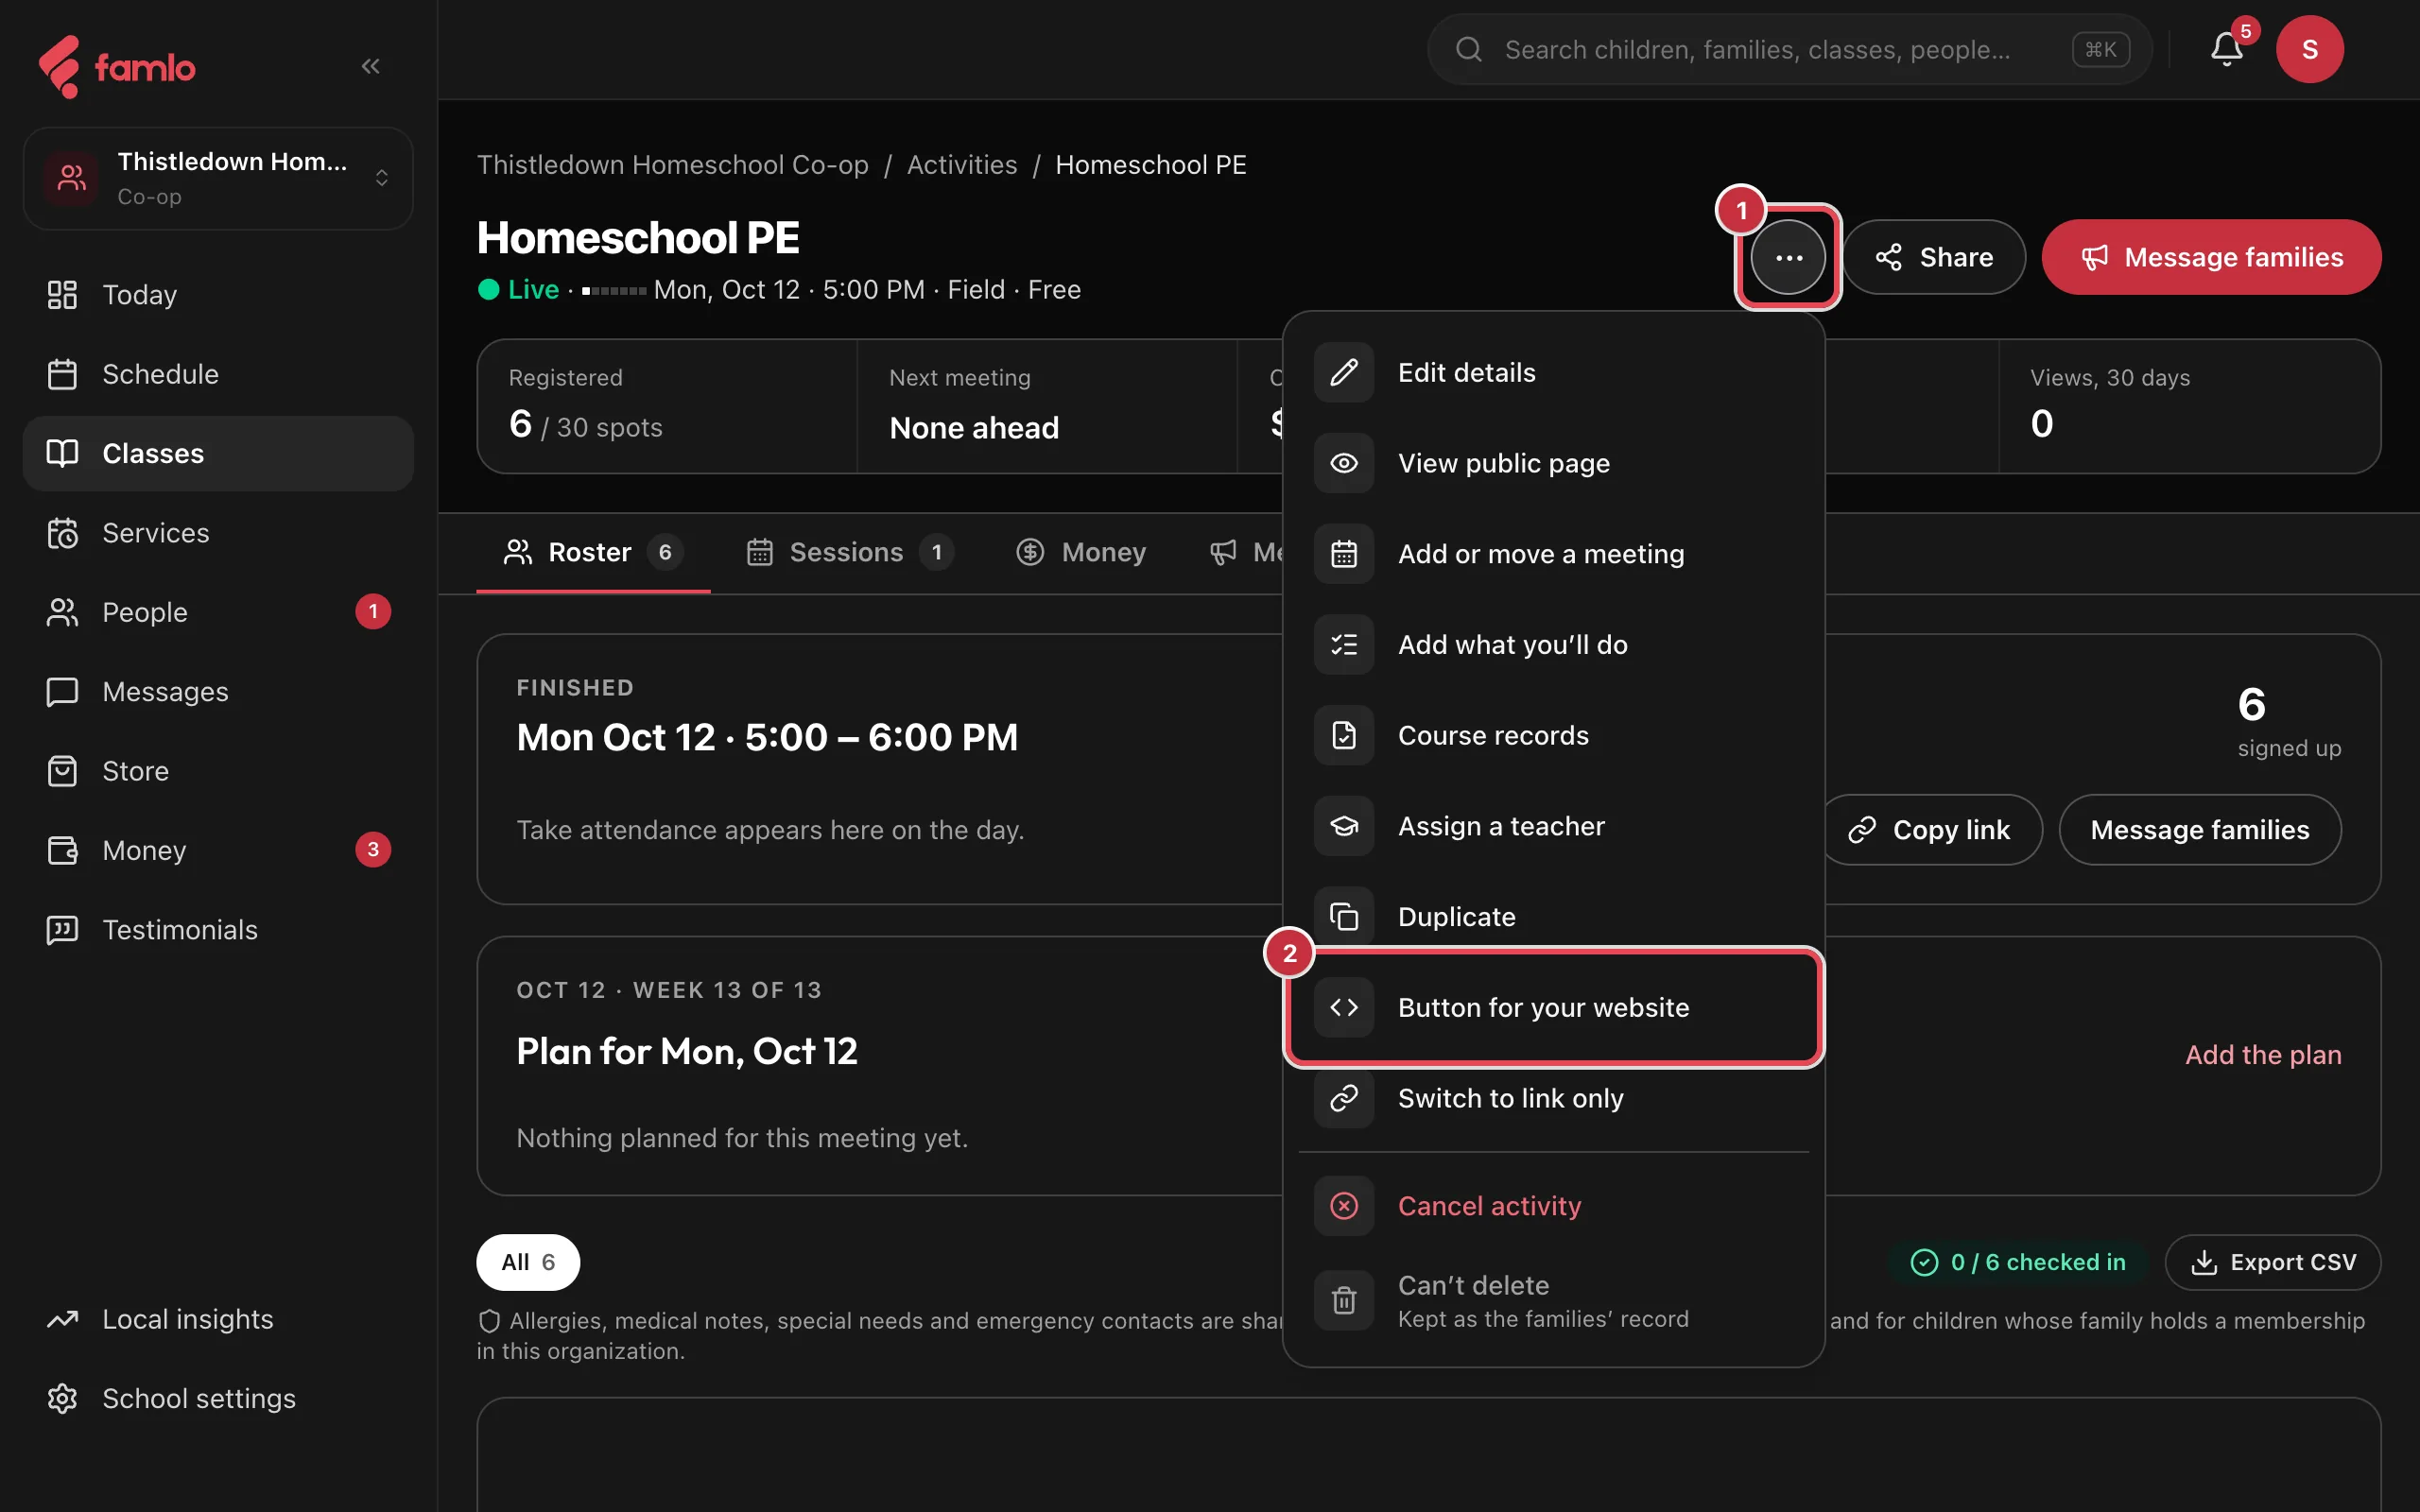
Task: Select Add or move a meeting
Action: click(1554, 554)
